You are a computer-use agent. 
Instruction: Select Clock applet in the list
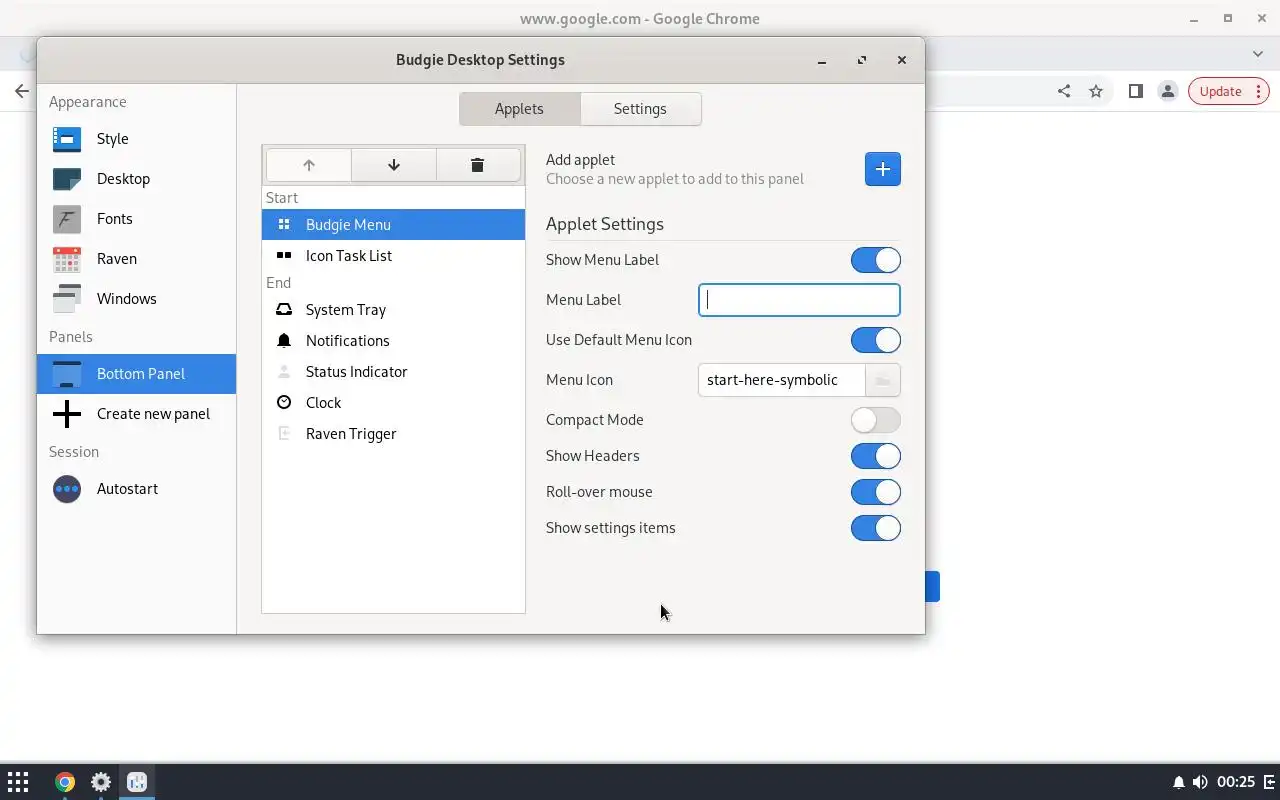(393, 403)
